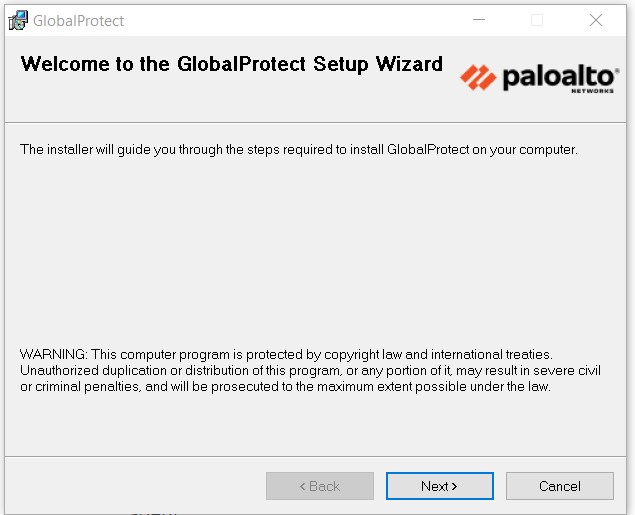
Task: Click the disabled Back button
Action: pos(319,486)
